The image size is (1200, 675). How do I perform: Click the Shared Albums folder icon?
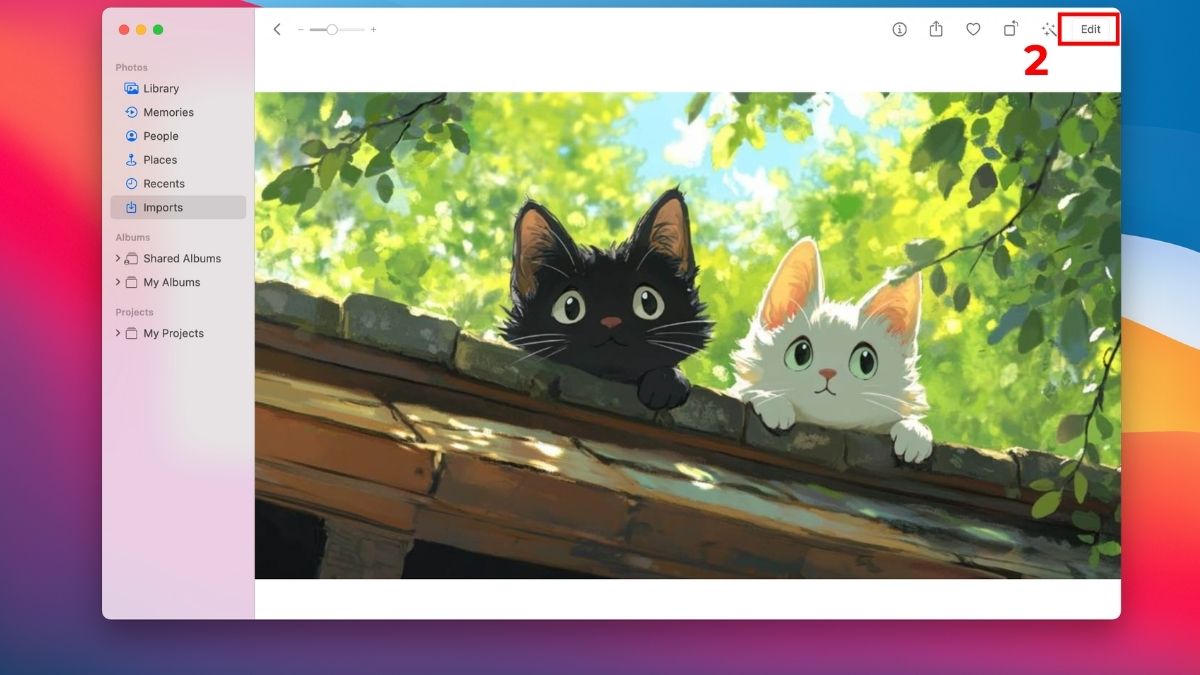tap(131, 258)
